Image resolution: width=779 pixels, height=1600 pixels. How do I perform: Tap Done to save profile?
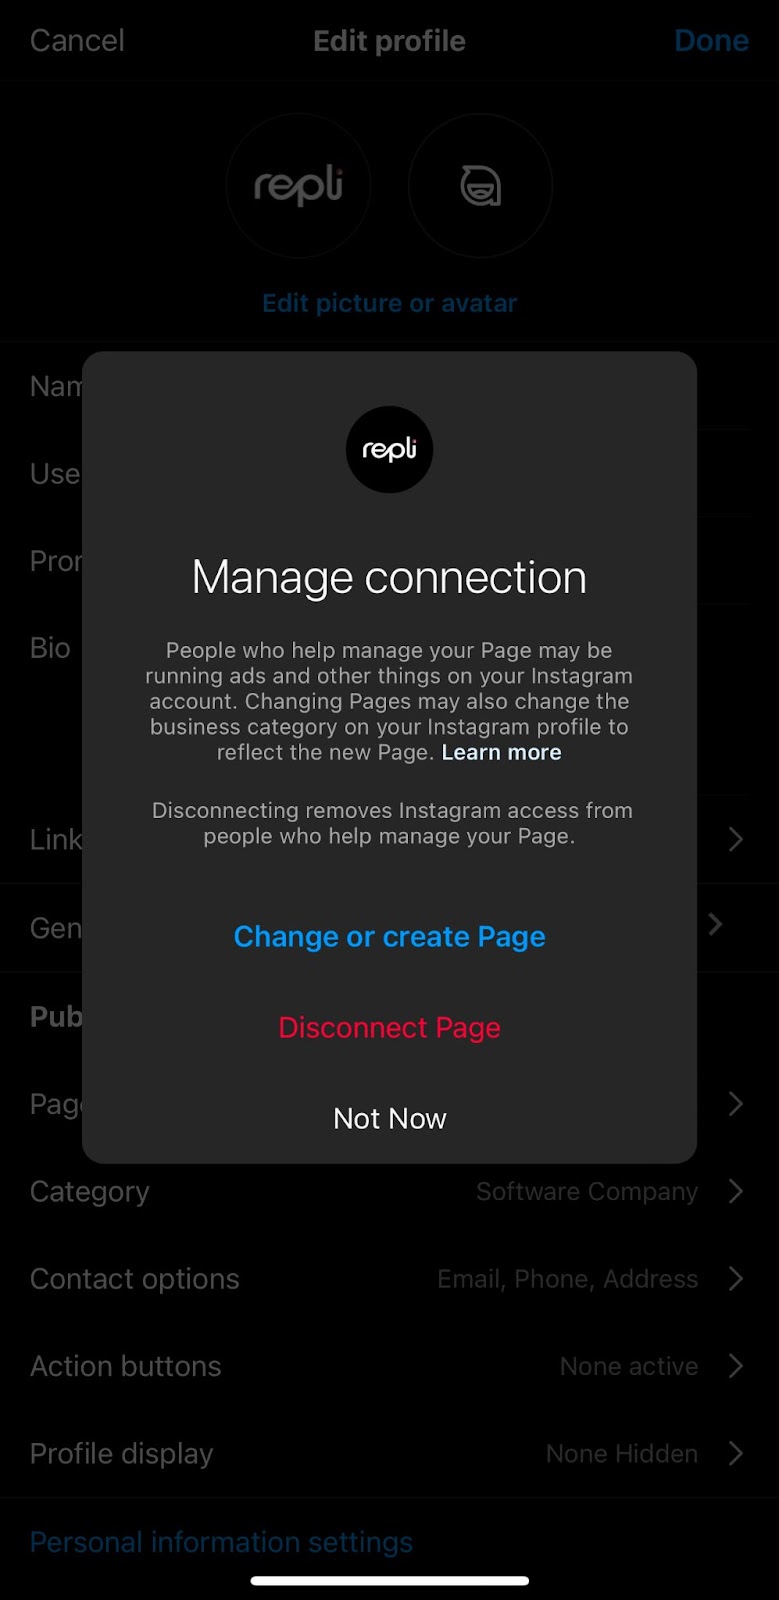(711, 40)
